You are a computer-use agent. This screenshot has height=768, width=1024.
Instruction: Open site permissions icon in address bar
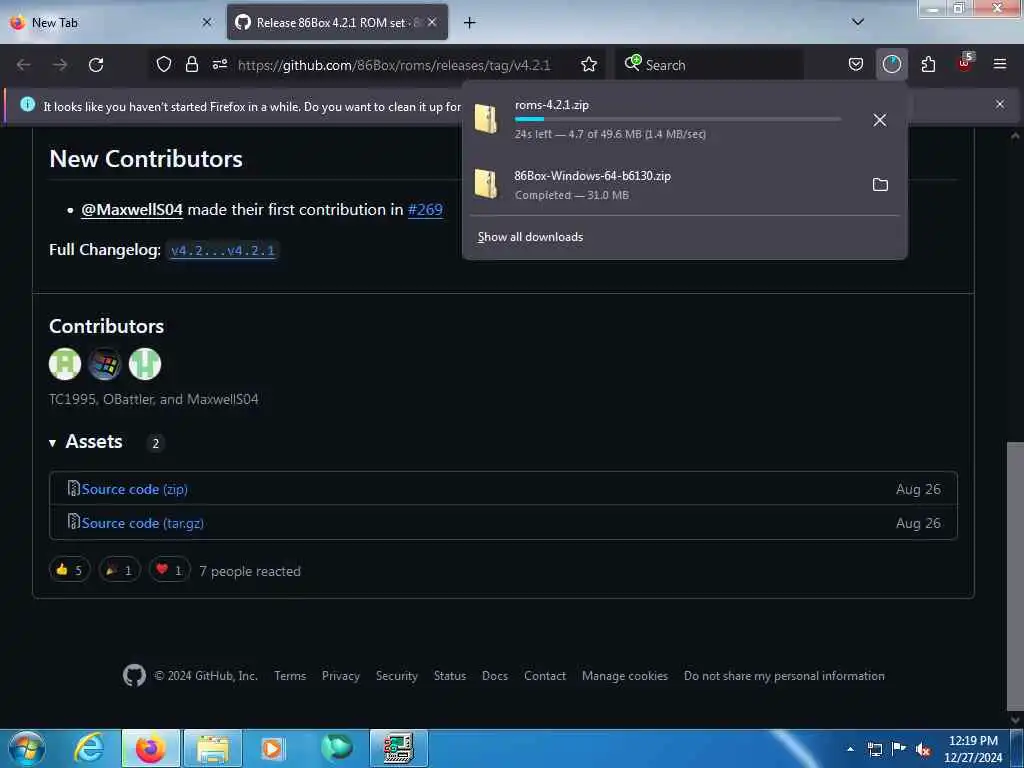click(x=219, y=65)
